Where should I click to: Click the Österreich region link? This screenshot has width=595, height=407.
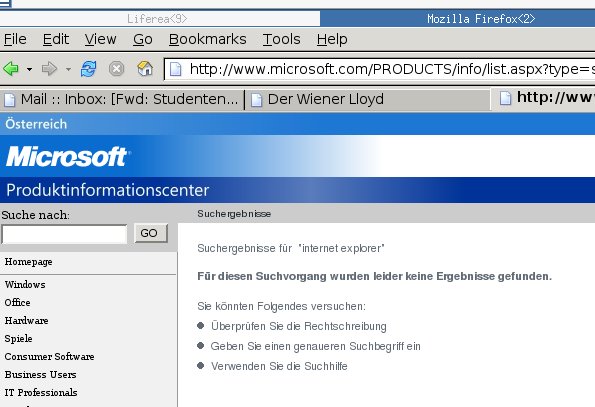click(36, 124)
